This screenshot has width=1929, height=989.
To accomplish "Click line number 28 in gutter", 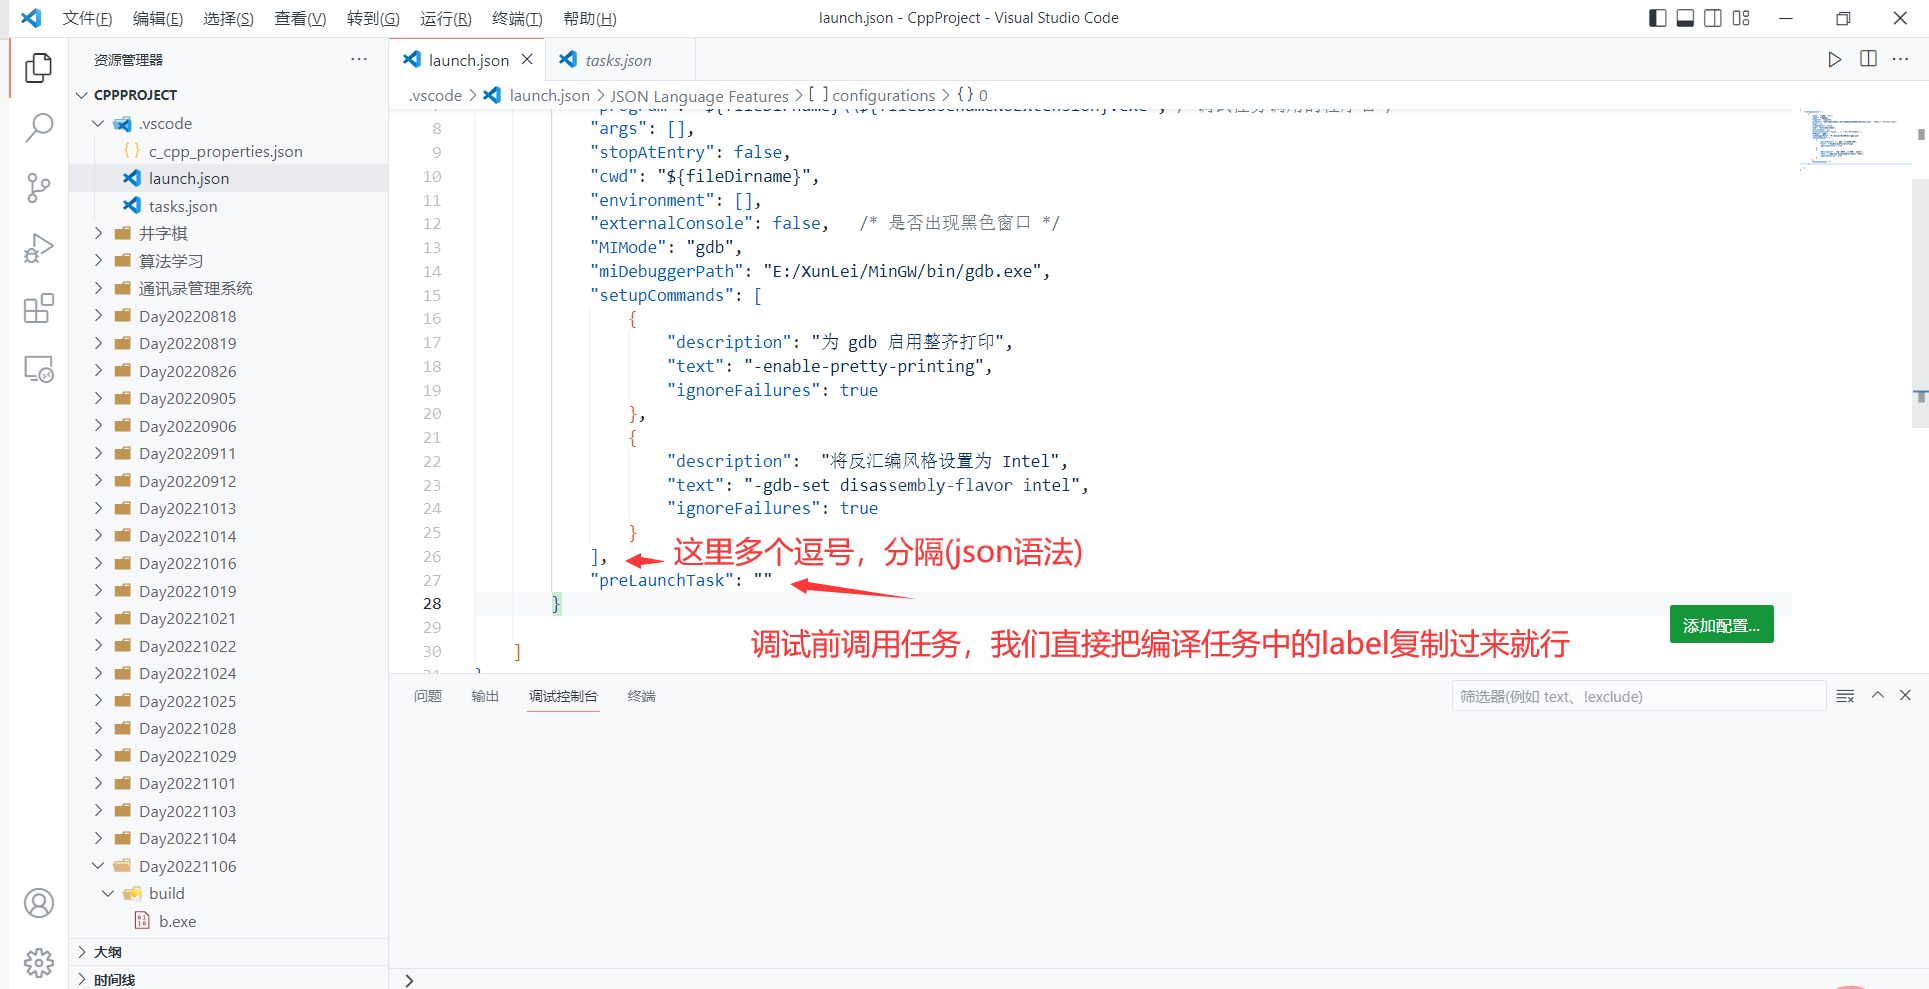I will pos(432,603).
